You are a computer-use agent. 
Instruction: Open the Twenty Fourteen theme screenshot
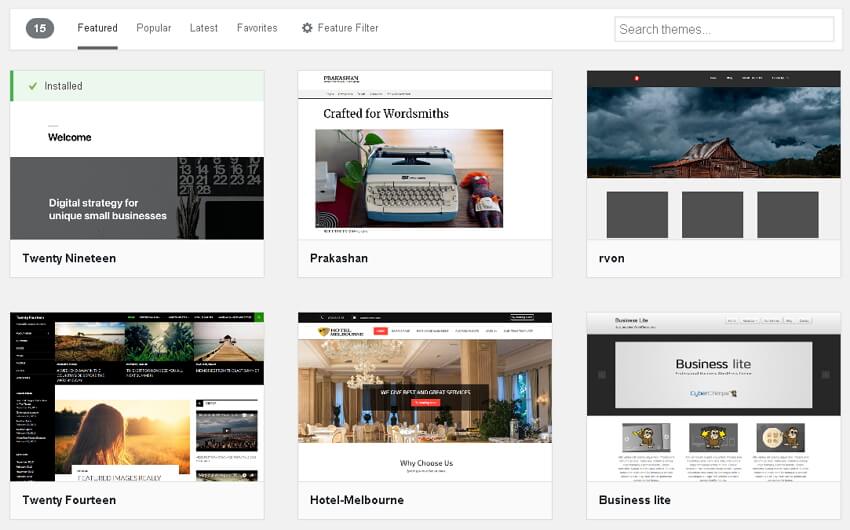[137, 397]
